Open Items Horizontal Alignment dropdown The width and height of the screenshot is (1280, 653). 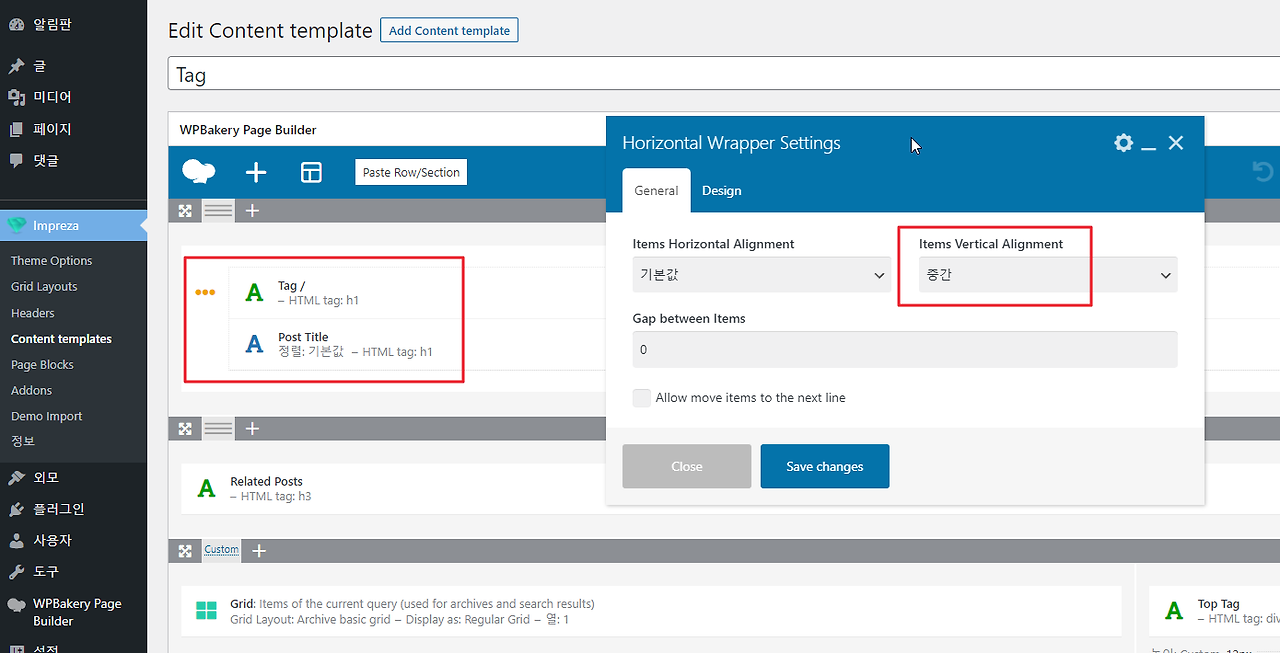761,275
